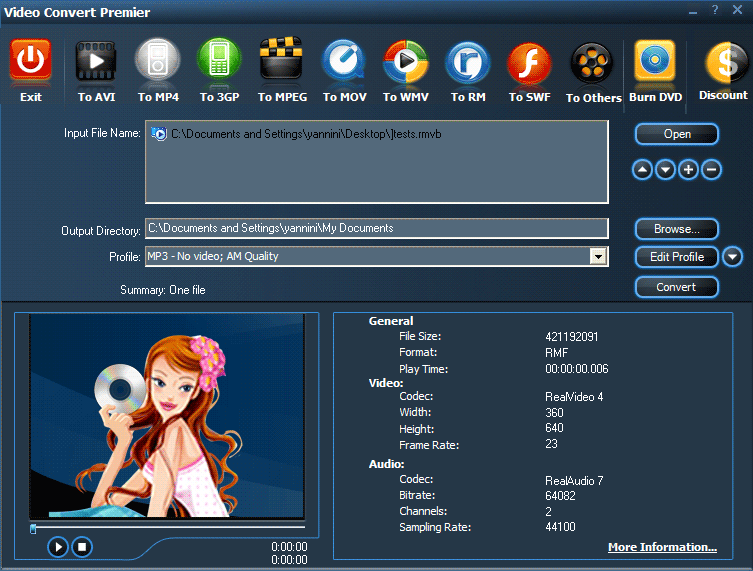The height and width of the screenshot is (571, 753).
Task: Click the Bitrate value 64082
Action: tap(560, 496)
